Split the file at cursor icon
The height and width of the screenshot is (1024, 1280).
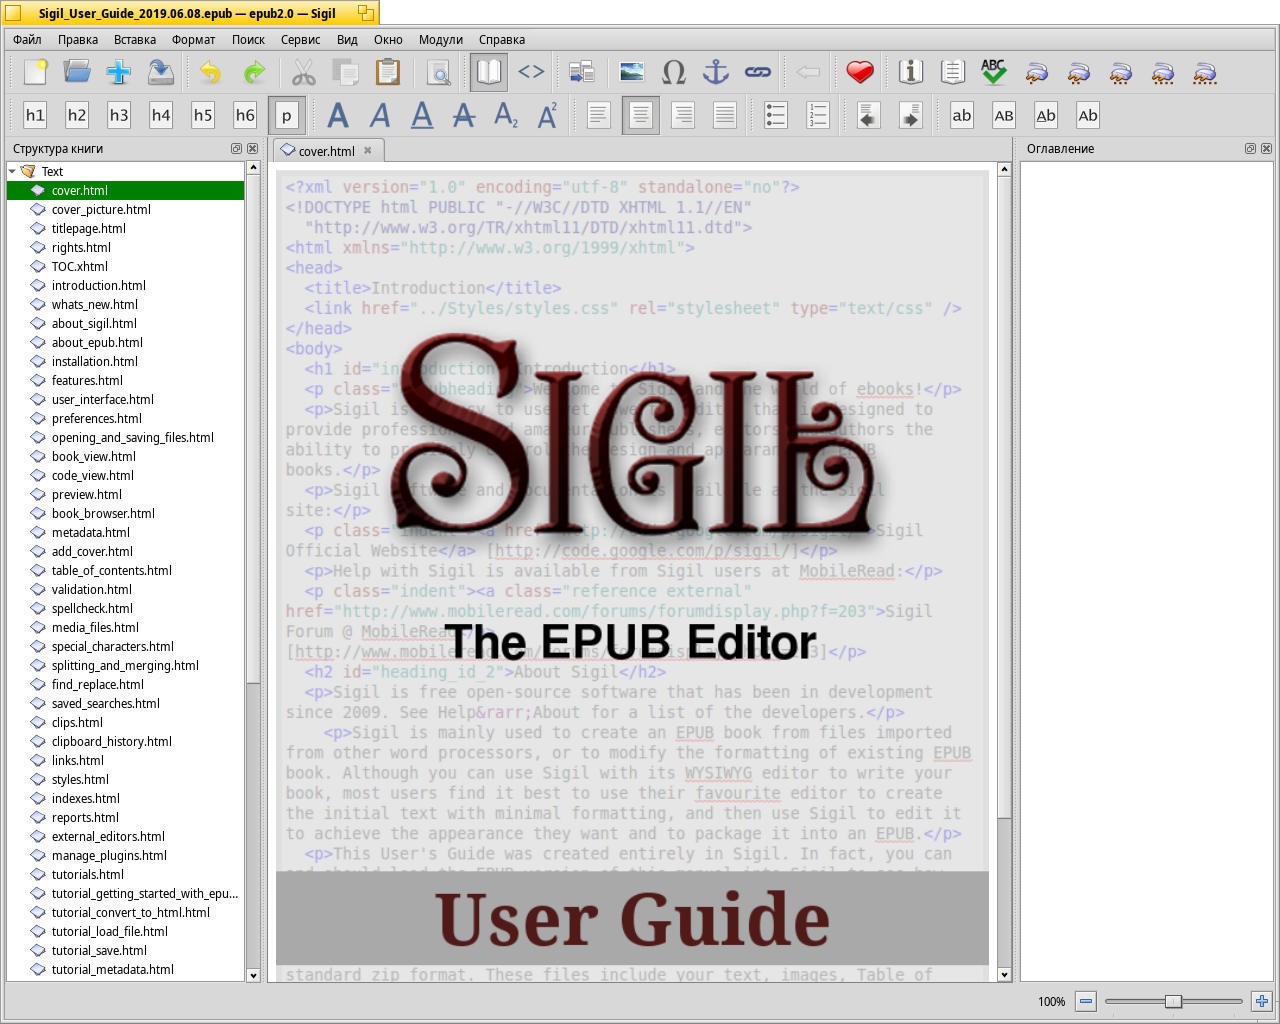click(x=581, y=72)
